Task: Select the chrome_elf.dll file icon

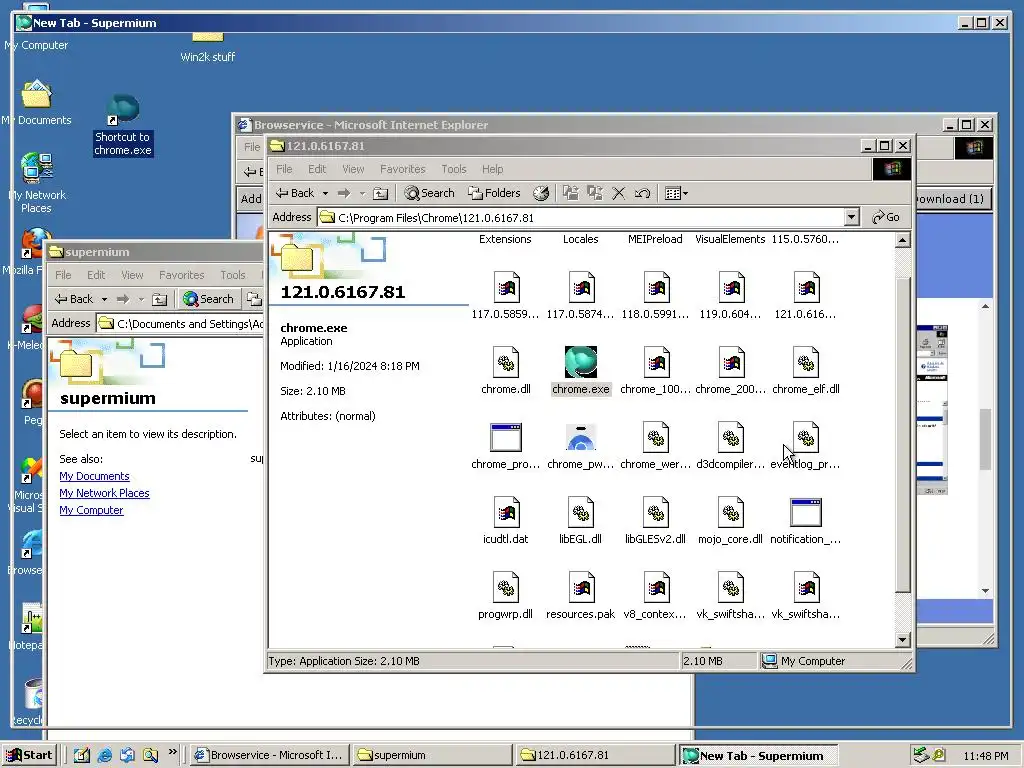Action: (806, 362)
